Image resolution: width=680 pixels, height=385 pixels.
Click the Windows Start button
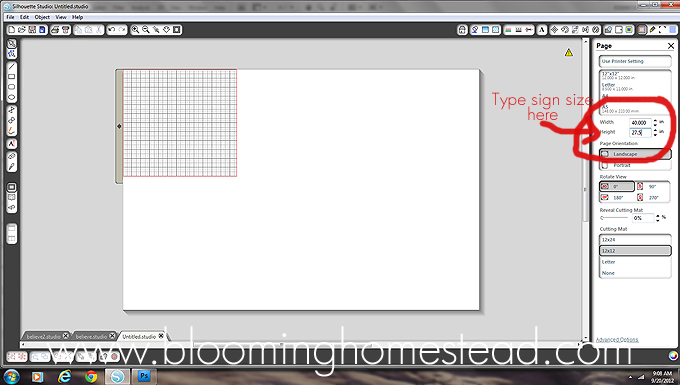tap(11, 376)
